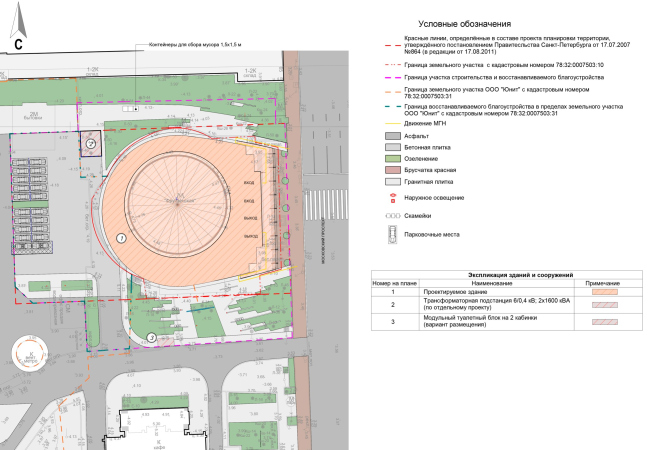This screenshot has width=651, height=450.
Task: Click the circled number 3 toilet block marker
Action: coord(150,338)
